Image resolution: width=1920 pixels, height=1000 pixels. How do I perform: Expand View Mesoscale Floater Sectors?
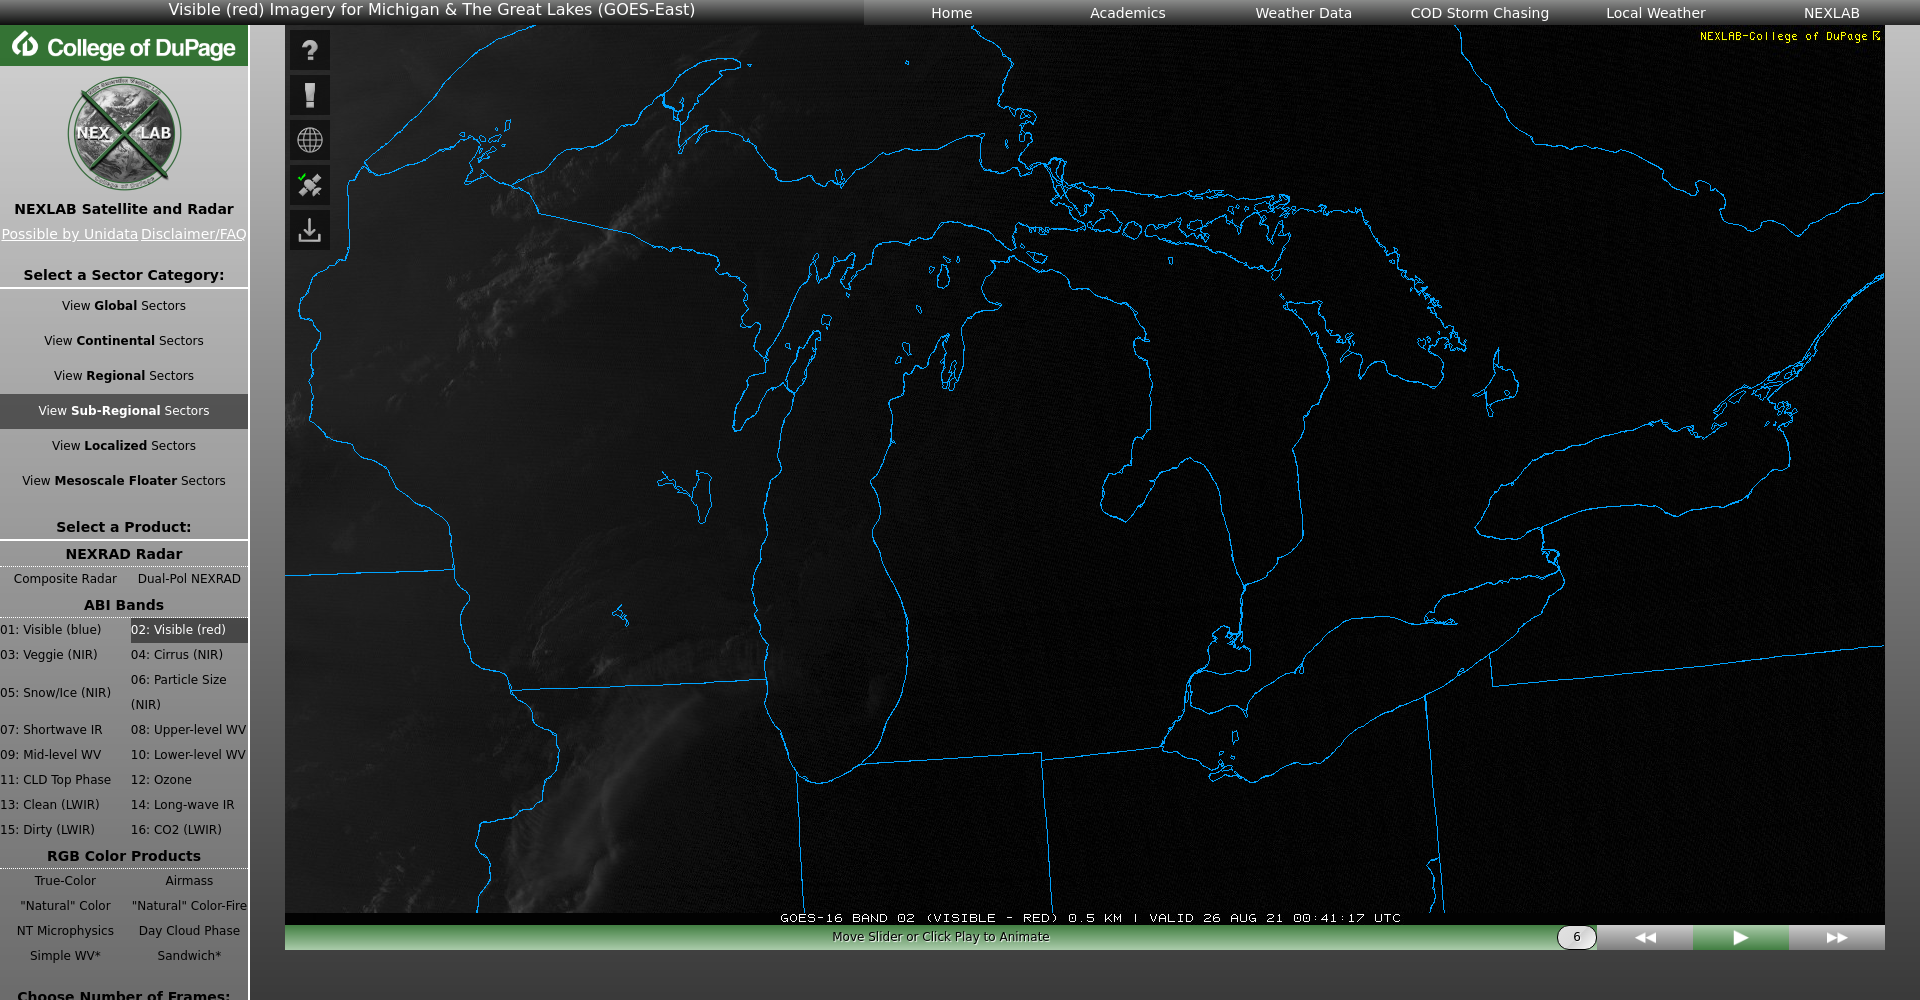click(124, 481)
